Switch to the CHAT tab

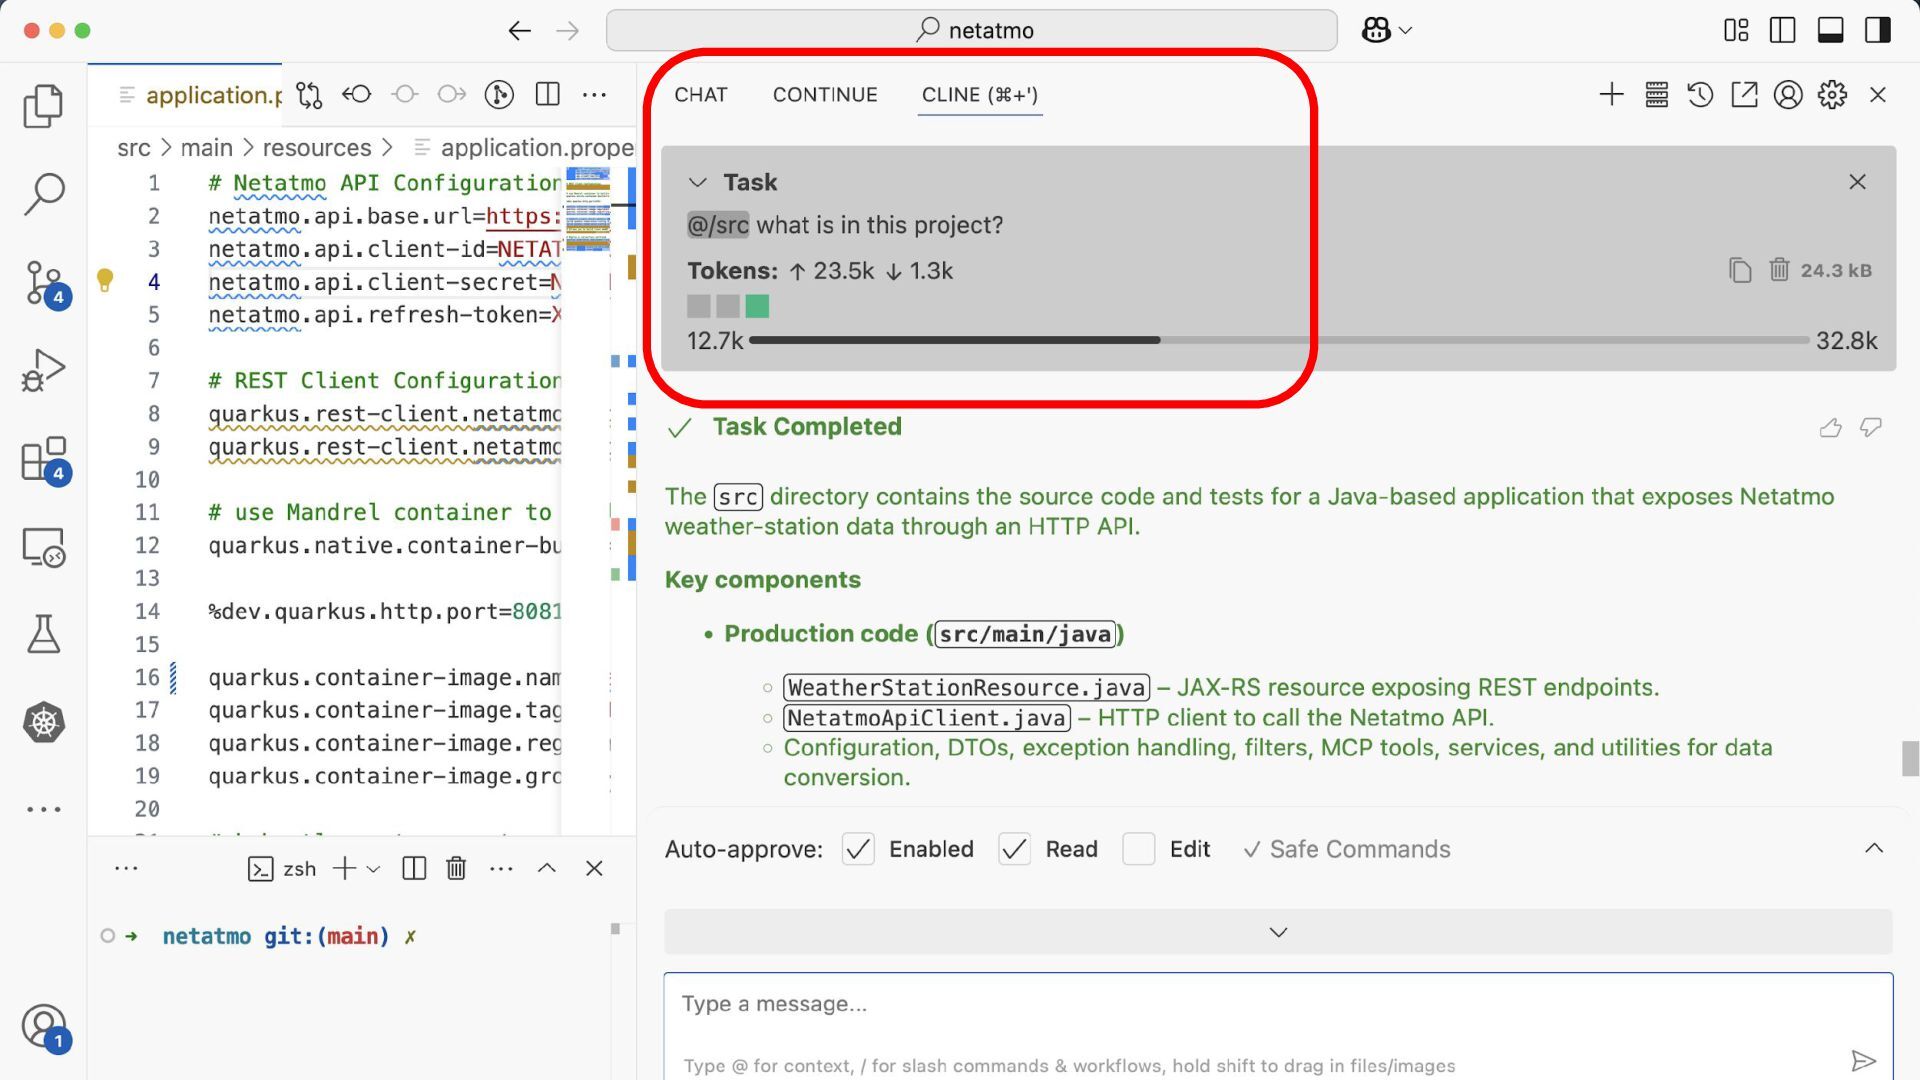700,95
